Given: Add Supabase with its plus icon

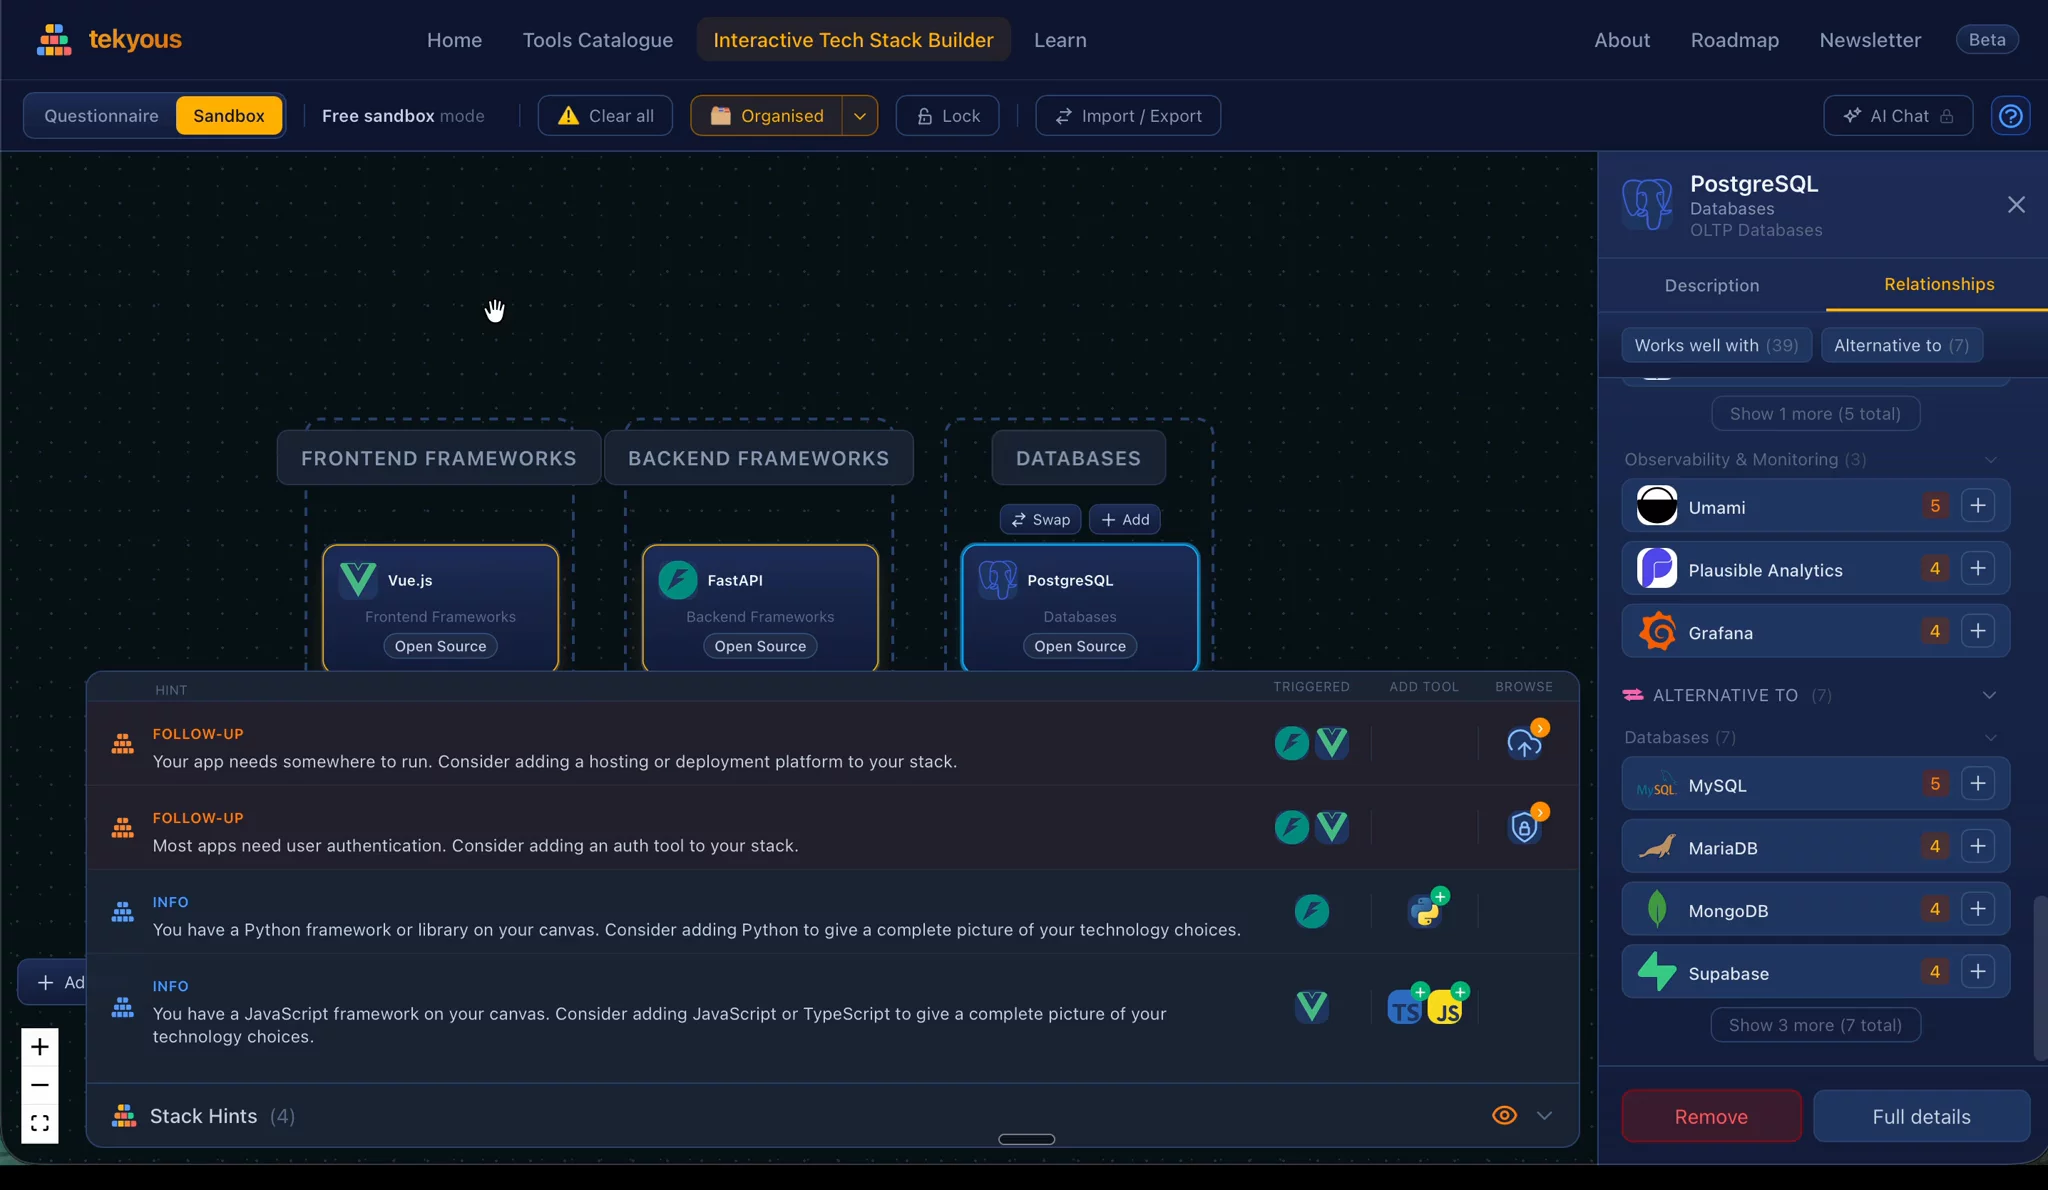Looking at the screenshot, I should pos(1977,972).
